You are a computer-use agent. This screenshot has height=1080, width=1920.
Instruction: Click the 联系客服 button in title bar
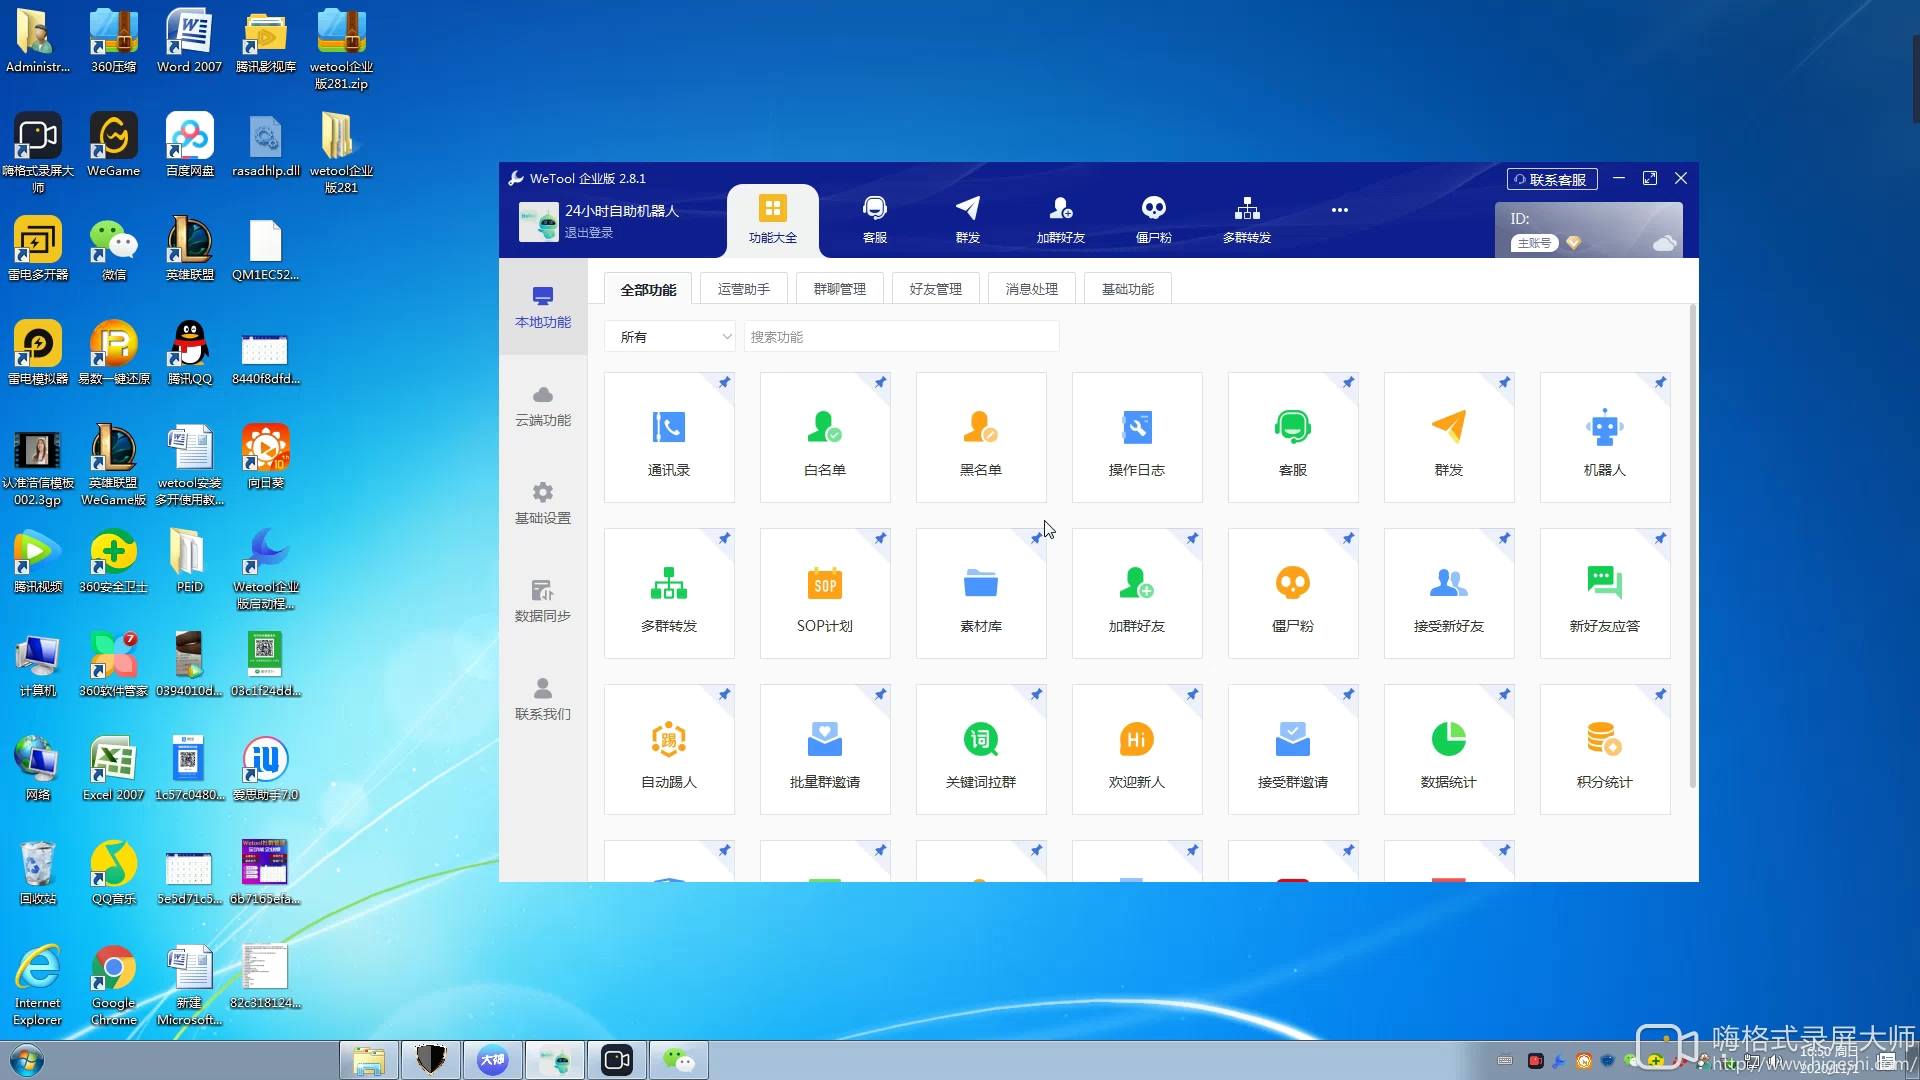(1552, 179)
